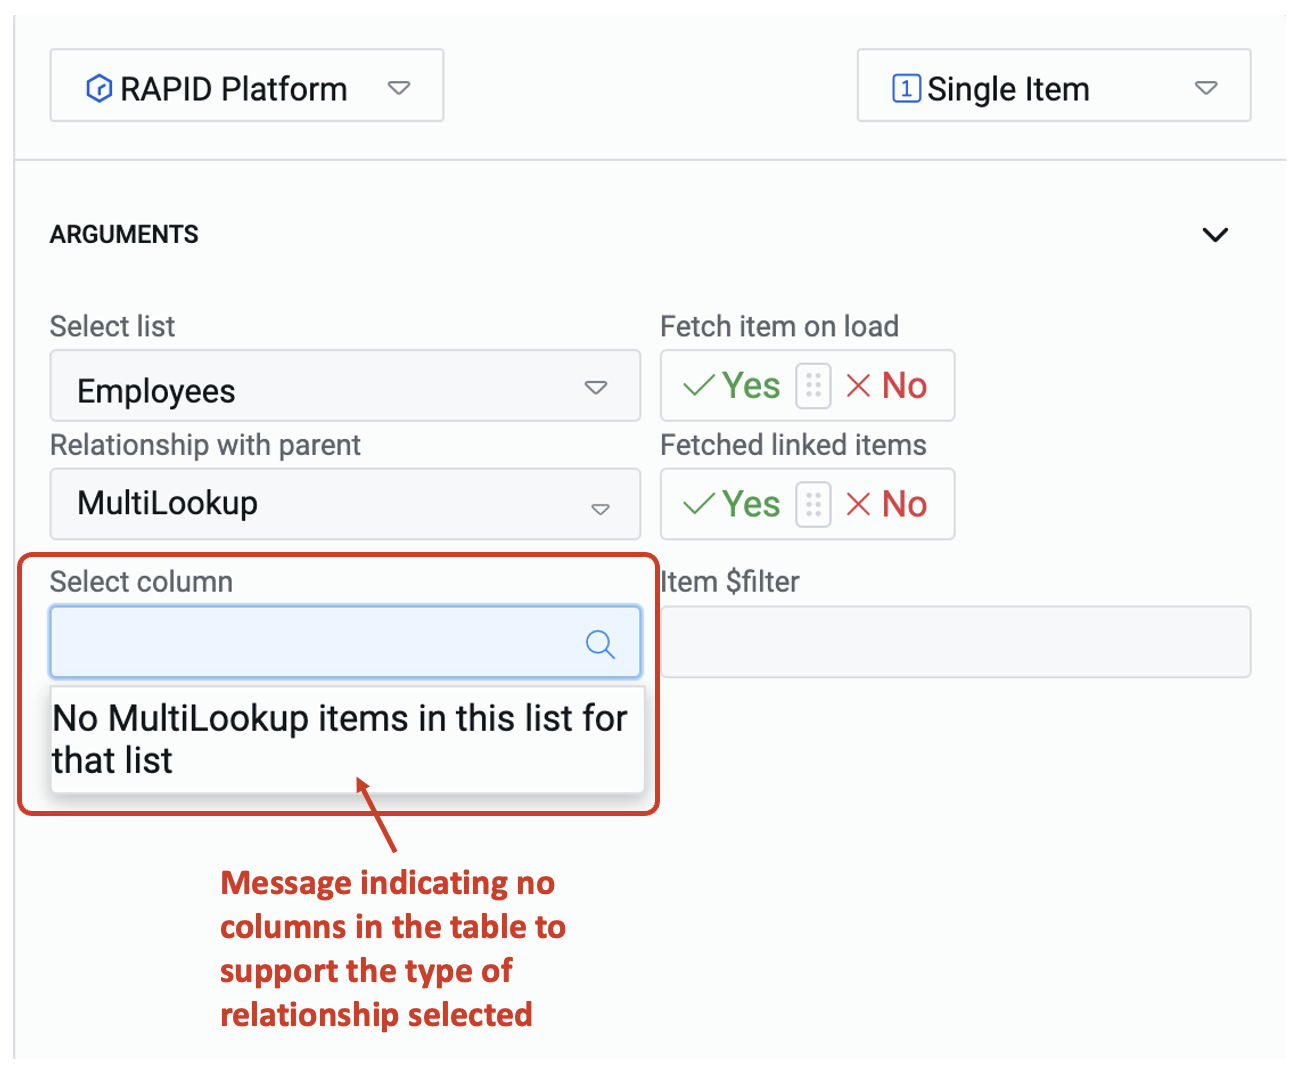Set Fetched linked items to Yes
The width and height of the screenshot is (1298, 1074).
tap(731, 505)
